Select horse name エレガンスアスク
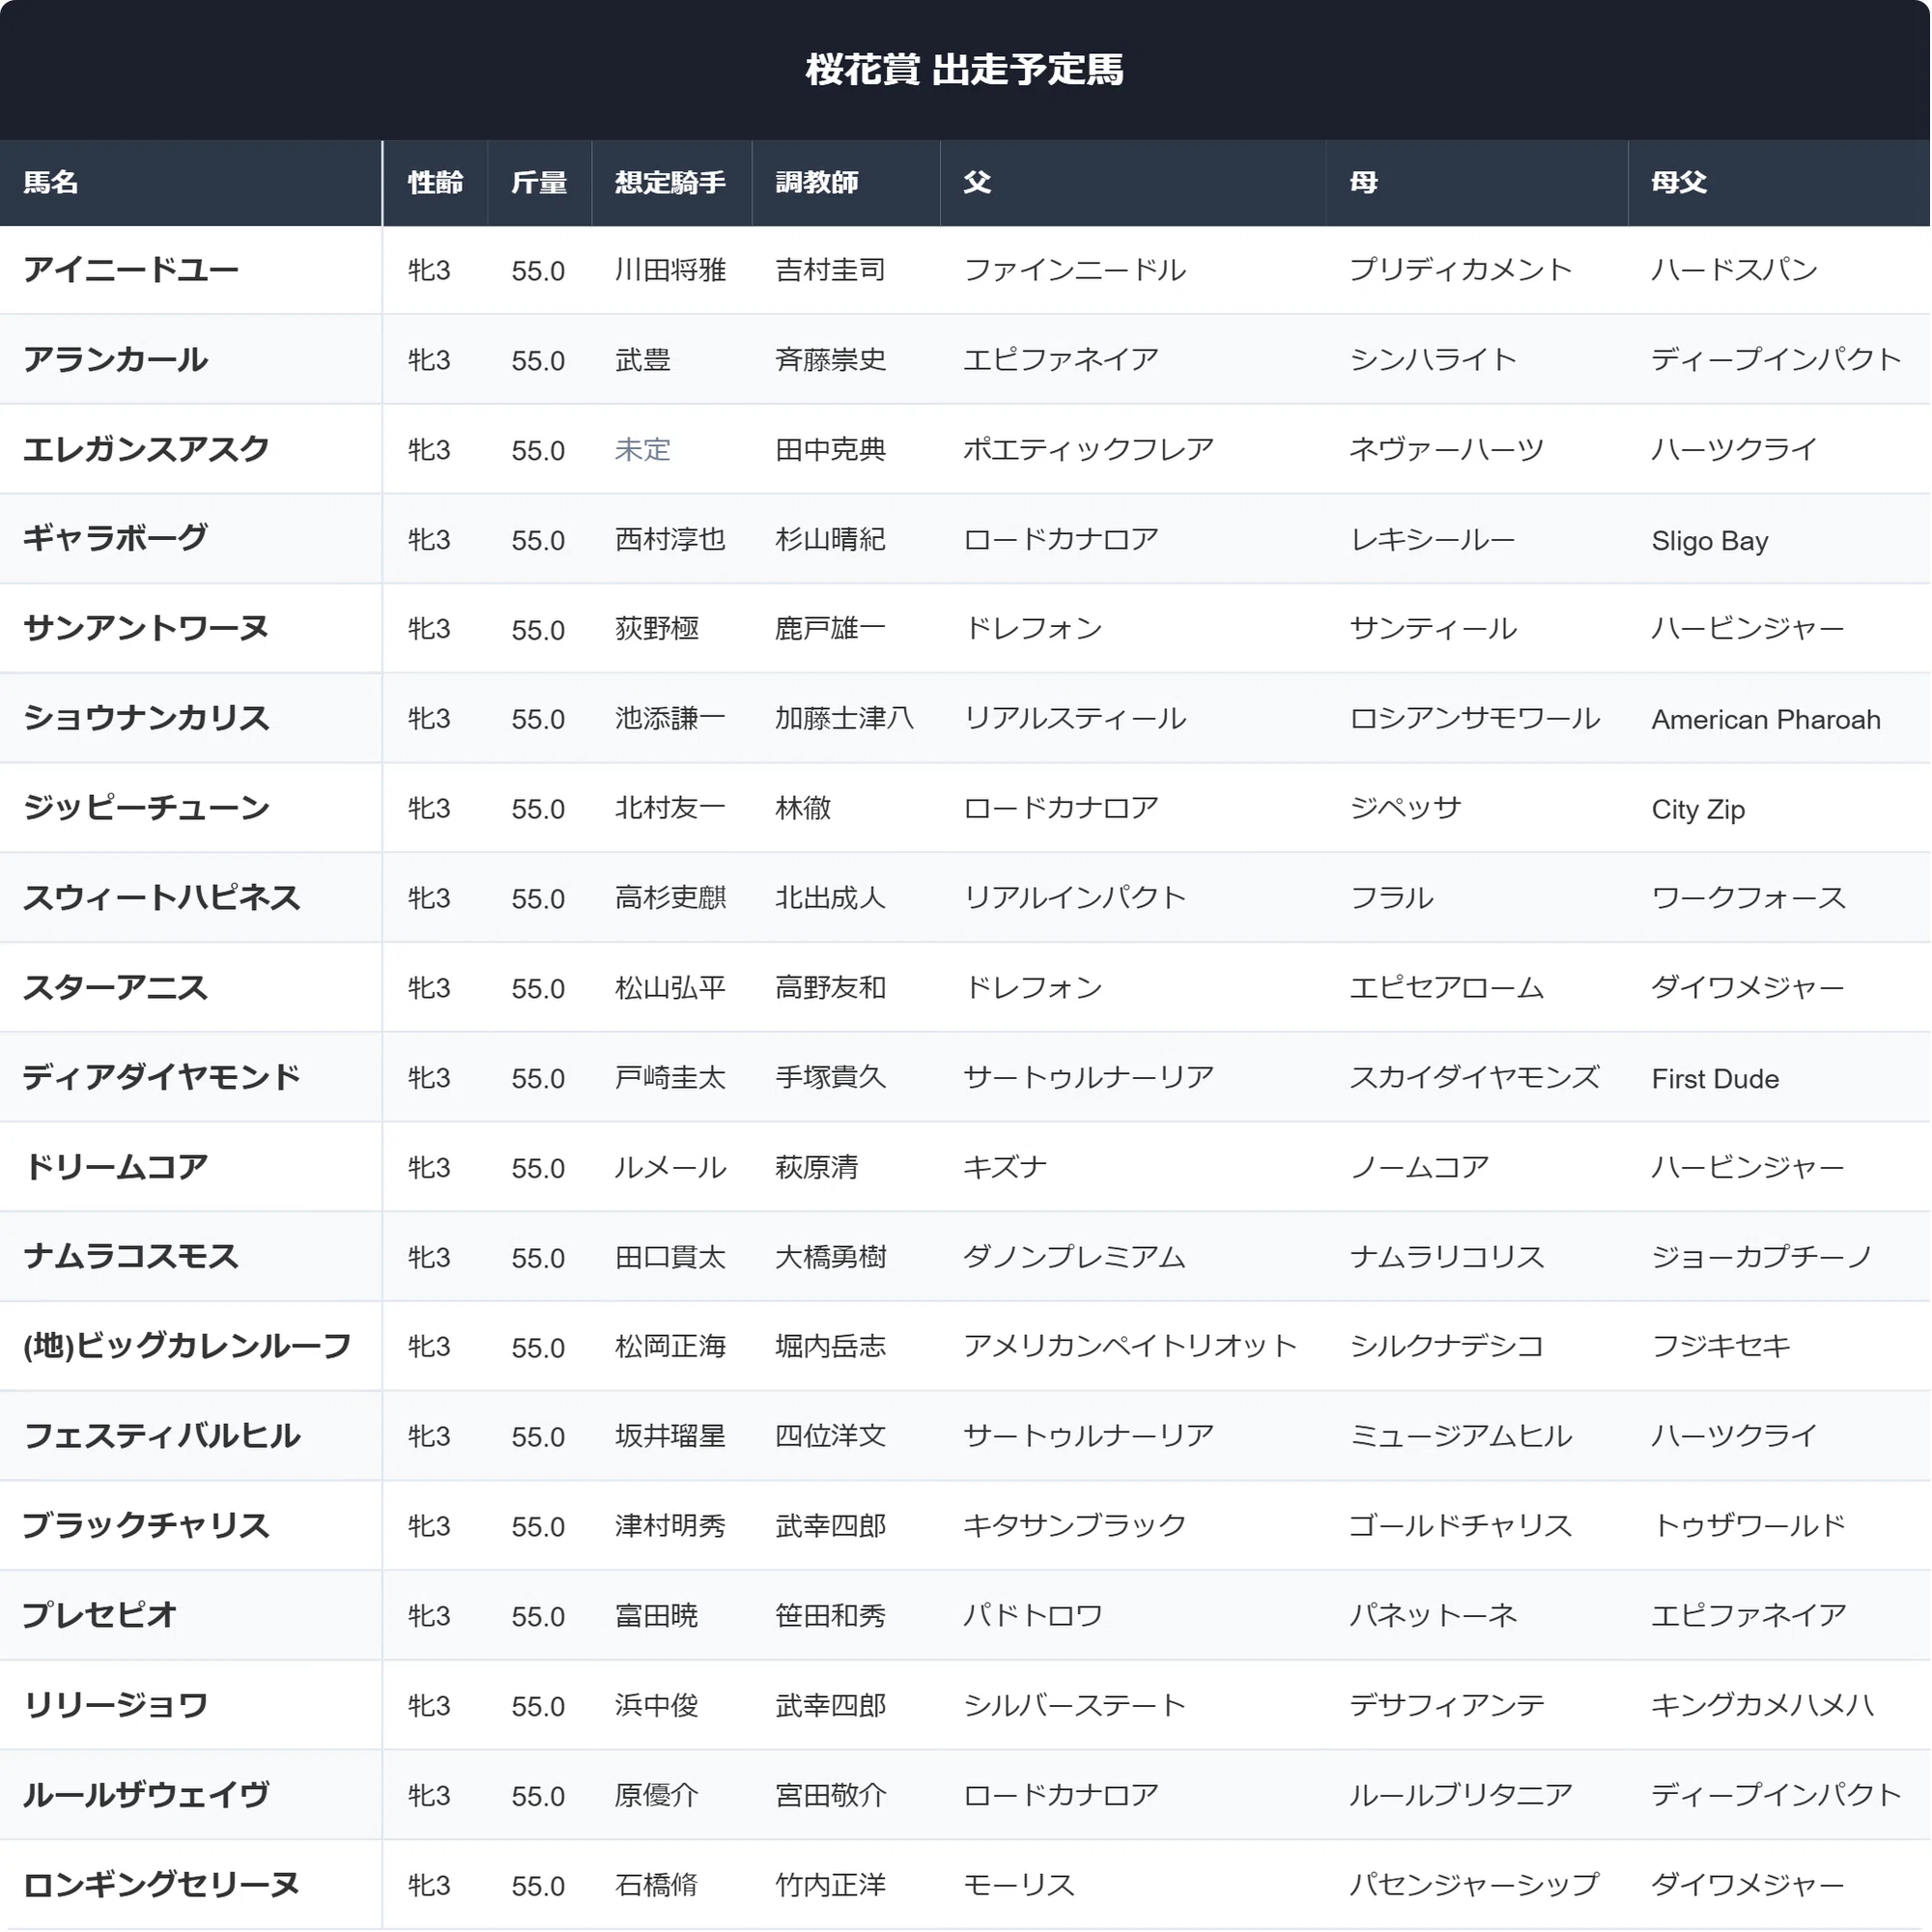Image resolution: width=1932 pixels, height=1932 pixels. (x=146, y=449)
